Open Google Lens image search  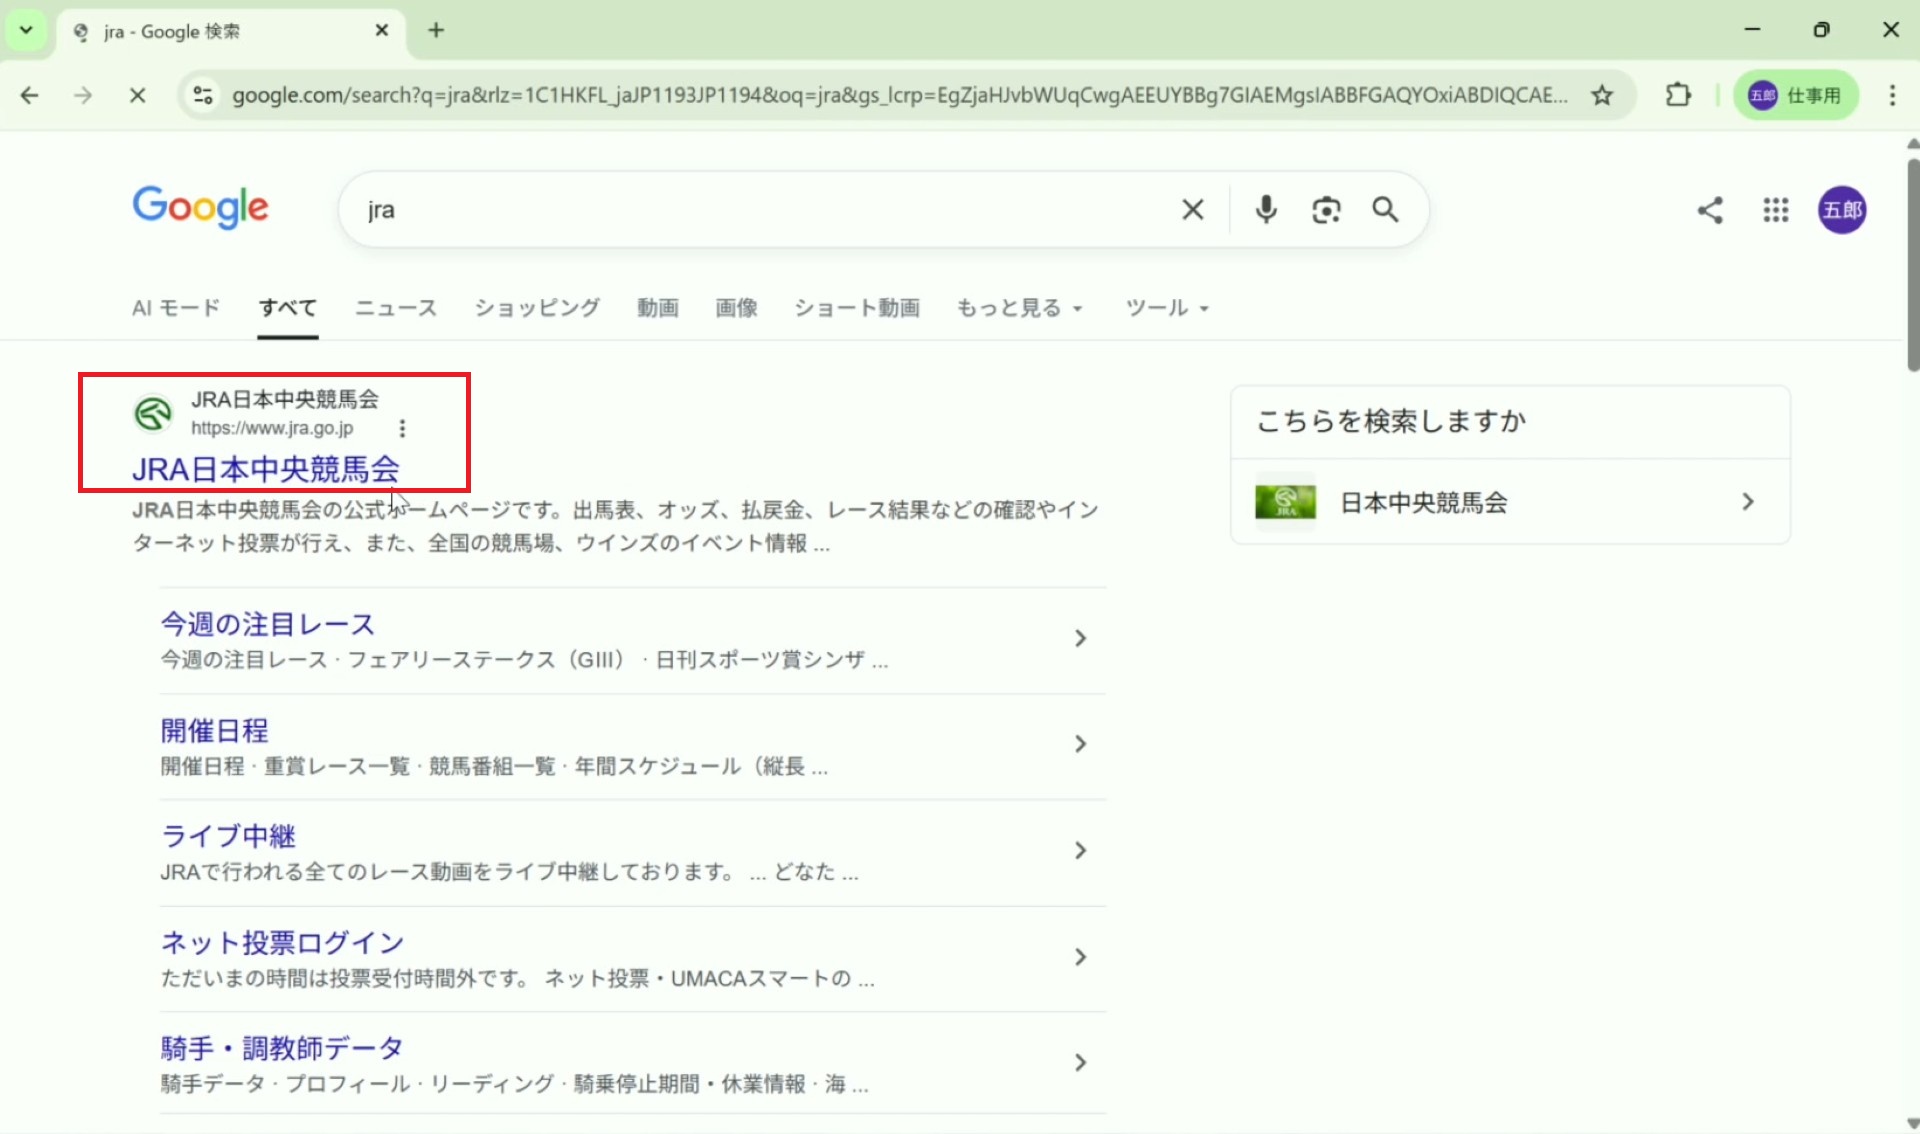1326,210
